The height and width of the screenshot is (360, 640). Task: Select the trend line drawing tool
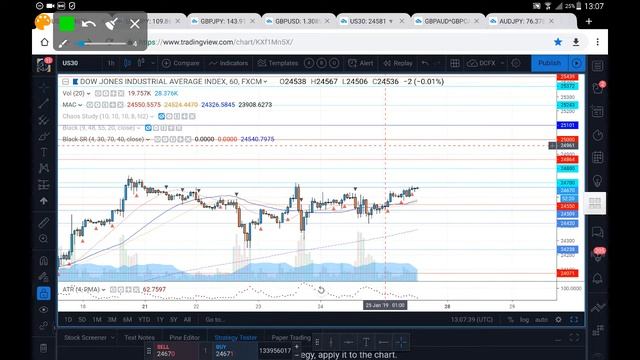(x=43, y=103)
